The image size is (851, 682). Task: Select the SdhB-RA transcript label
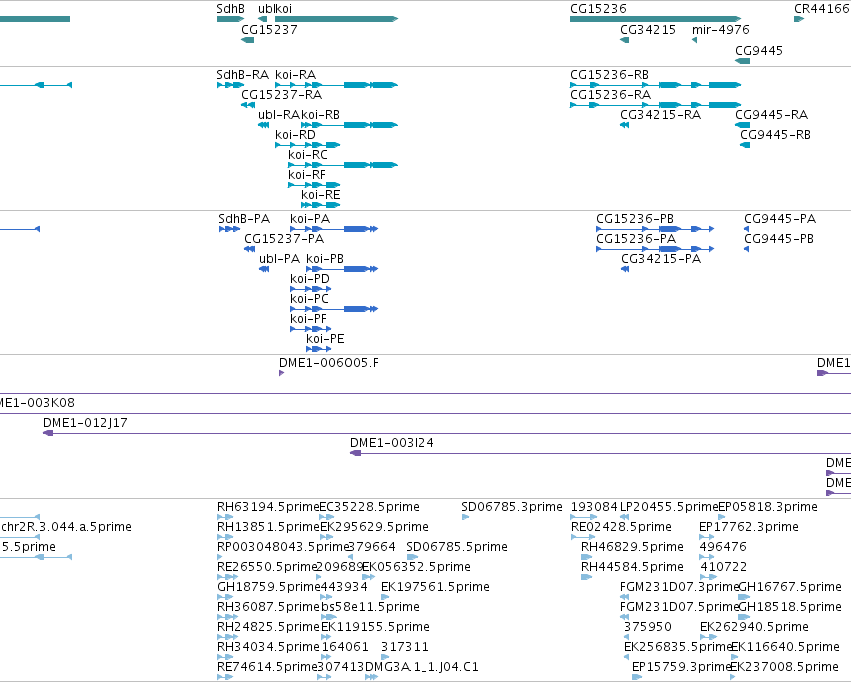(x=243, y=74)
